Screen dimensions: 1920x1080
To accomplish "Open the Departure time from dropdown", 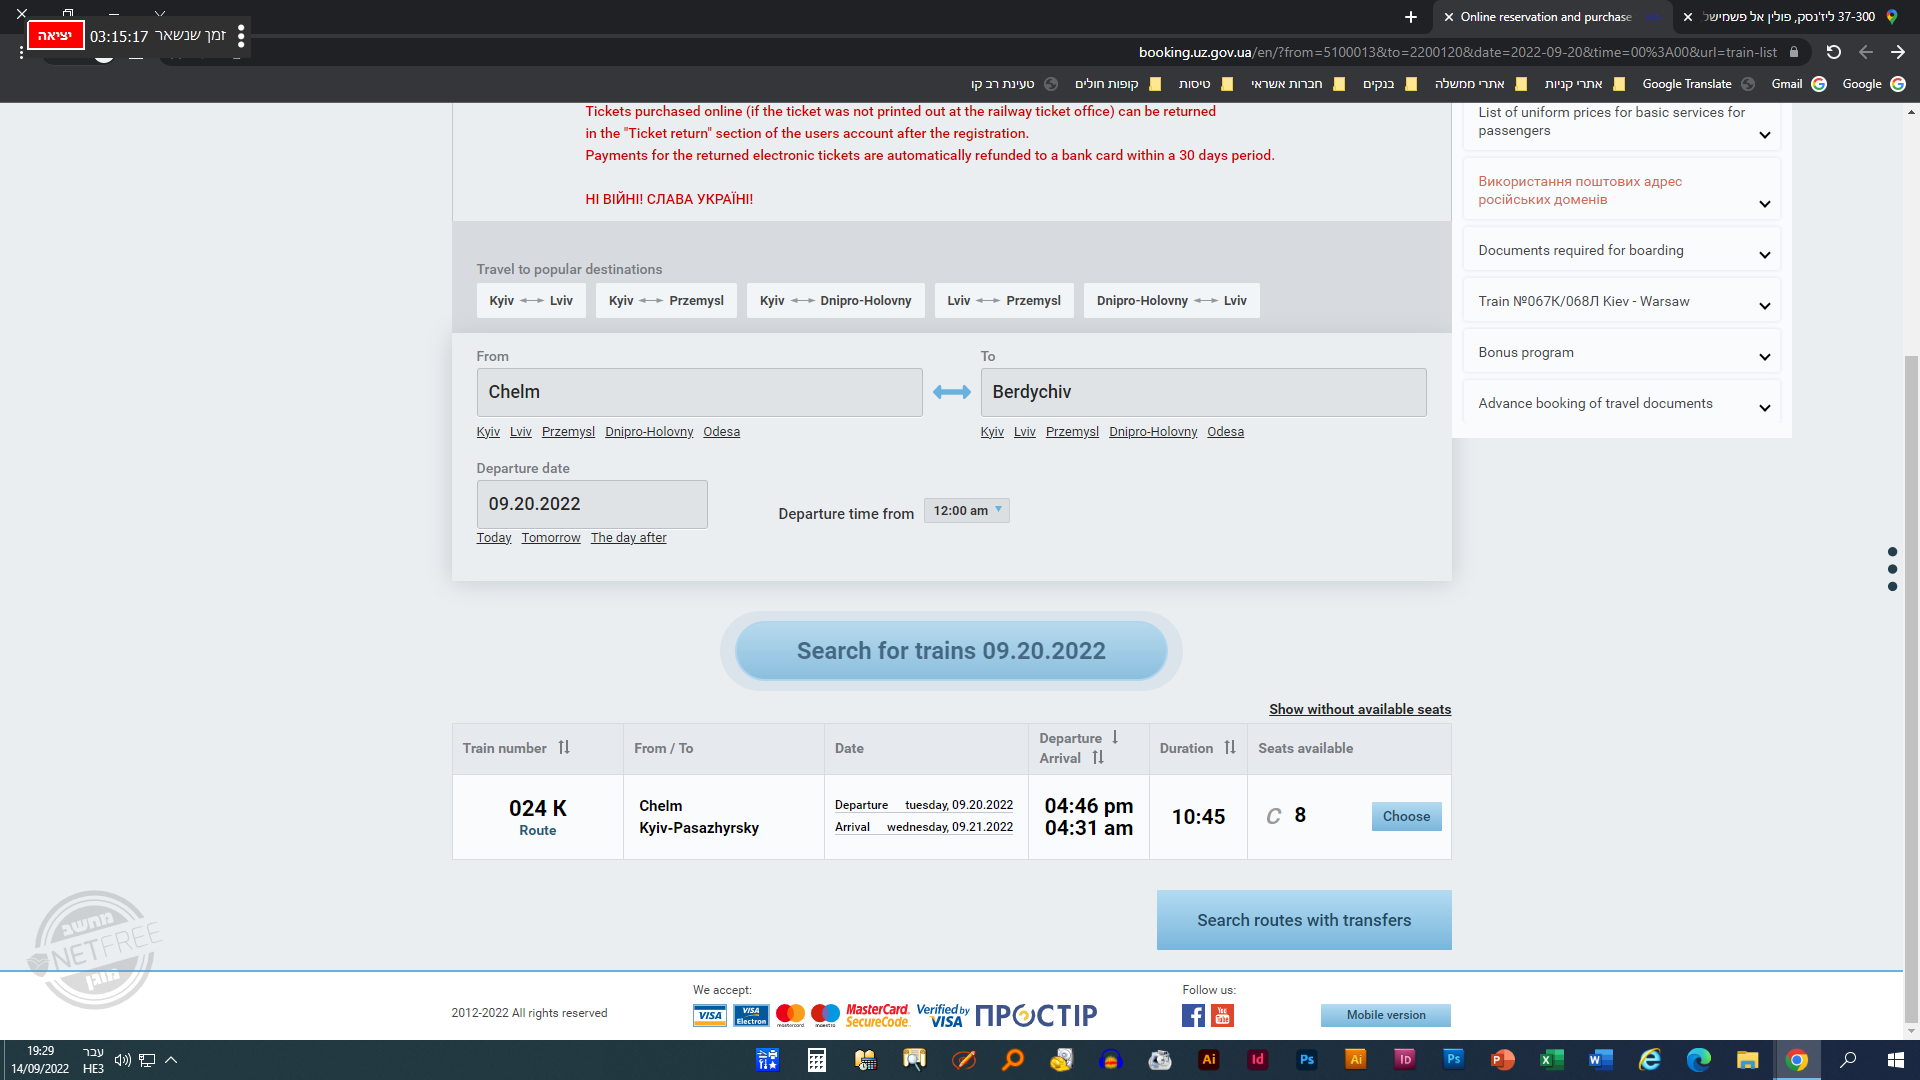I will 966,511.
